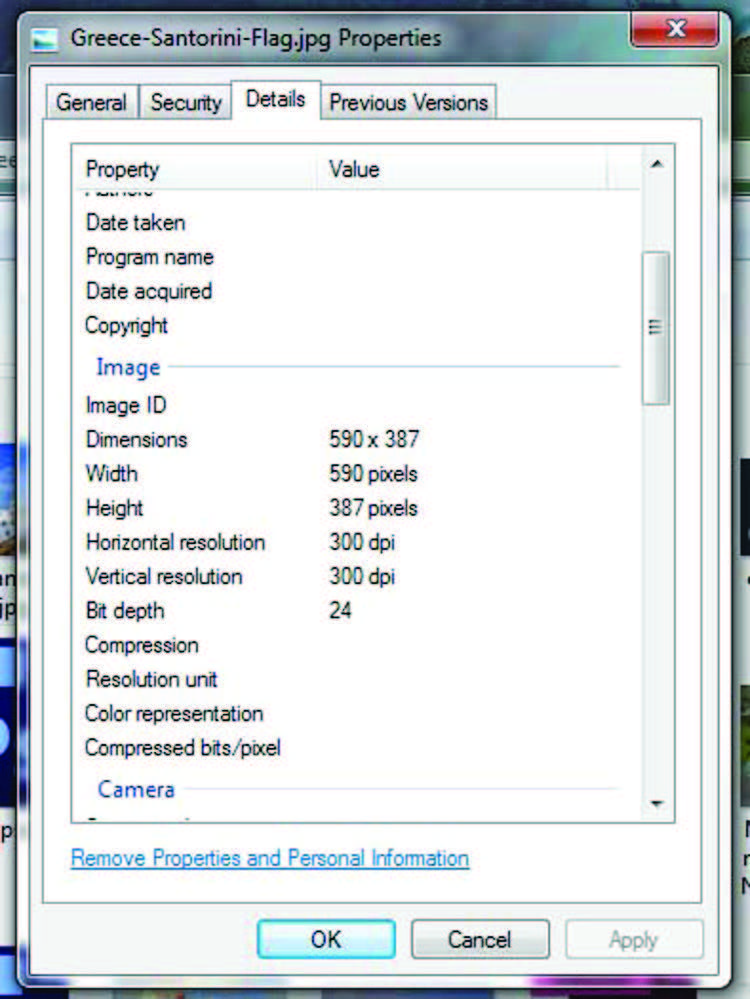Switch to the General tab
The height and width of the screenshot is (999, 750).
(91, 103)
